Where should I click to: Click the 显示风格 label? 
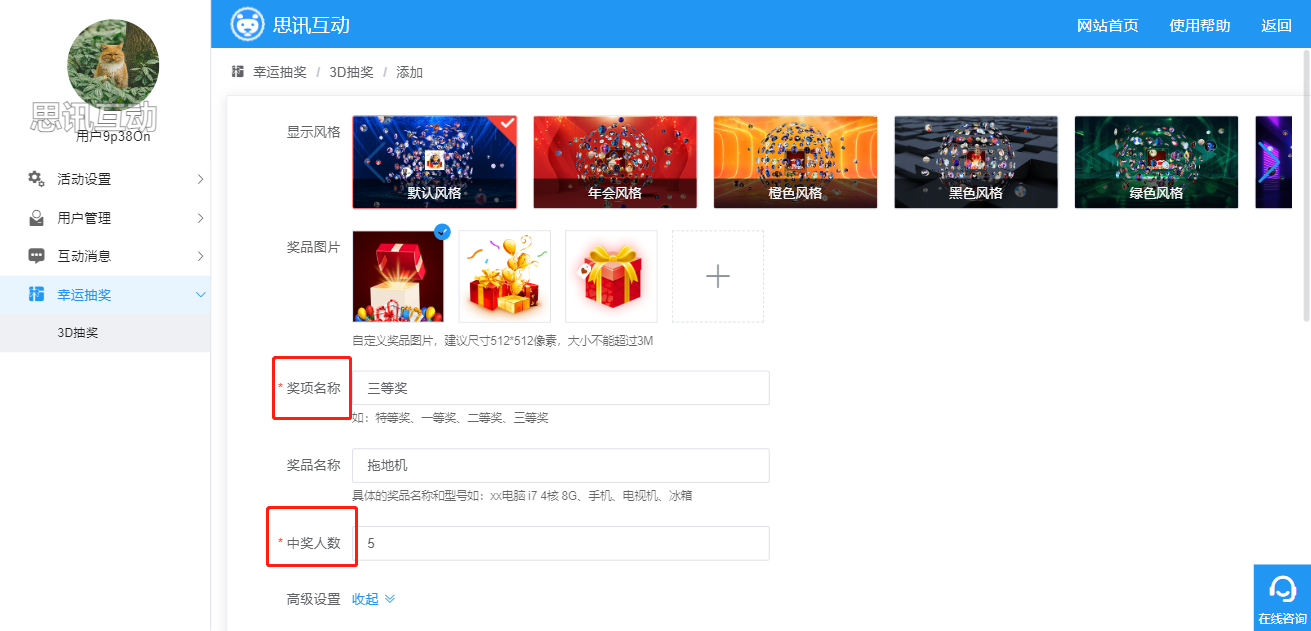point(313,131)
